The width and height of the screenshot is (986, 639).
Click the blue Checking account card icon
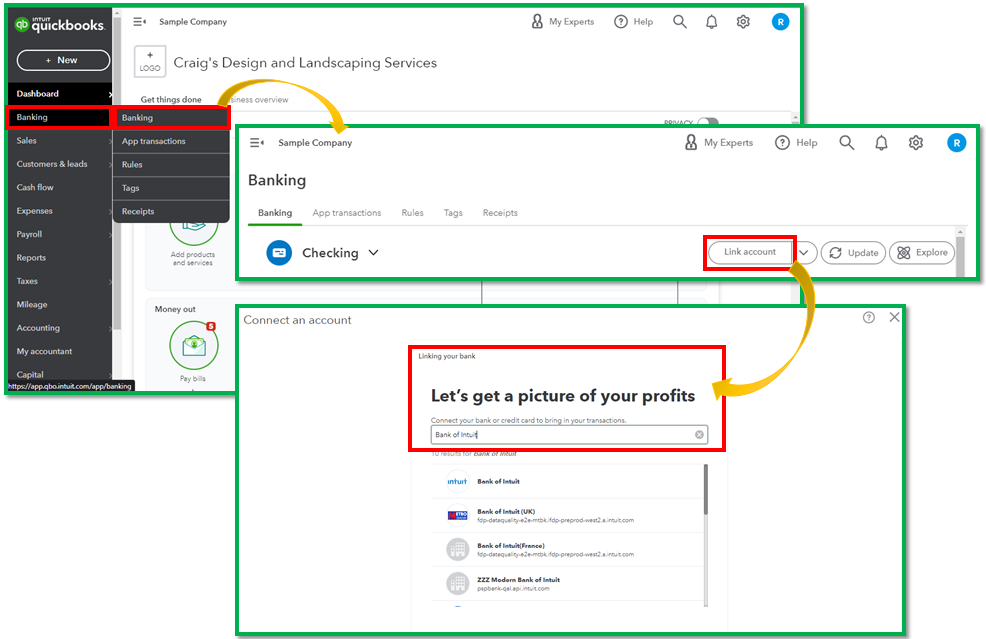pos(279,253)
